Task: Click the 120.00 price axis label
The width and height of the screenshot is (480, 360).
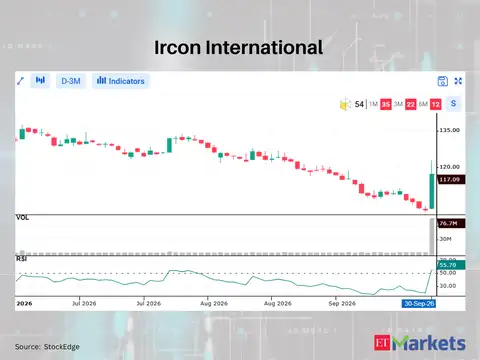Action: point(449,167)
